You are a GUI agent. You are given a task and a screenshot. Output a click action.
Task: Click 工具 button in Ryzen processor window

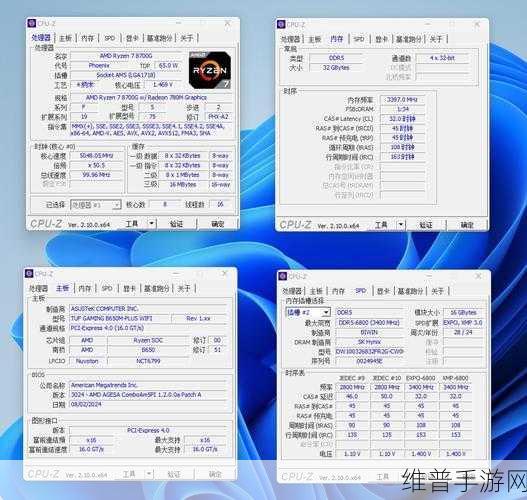[132, 223]
